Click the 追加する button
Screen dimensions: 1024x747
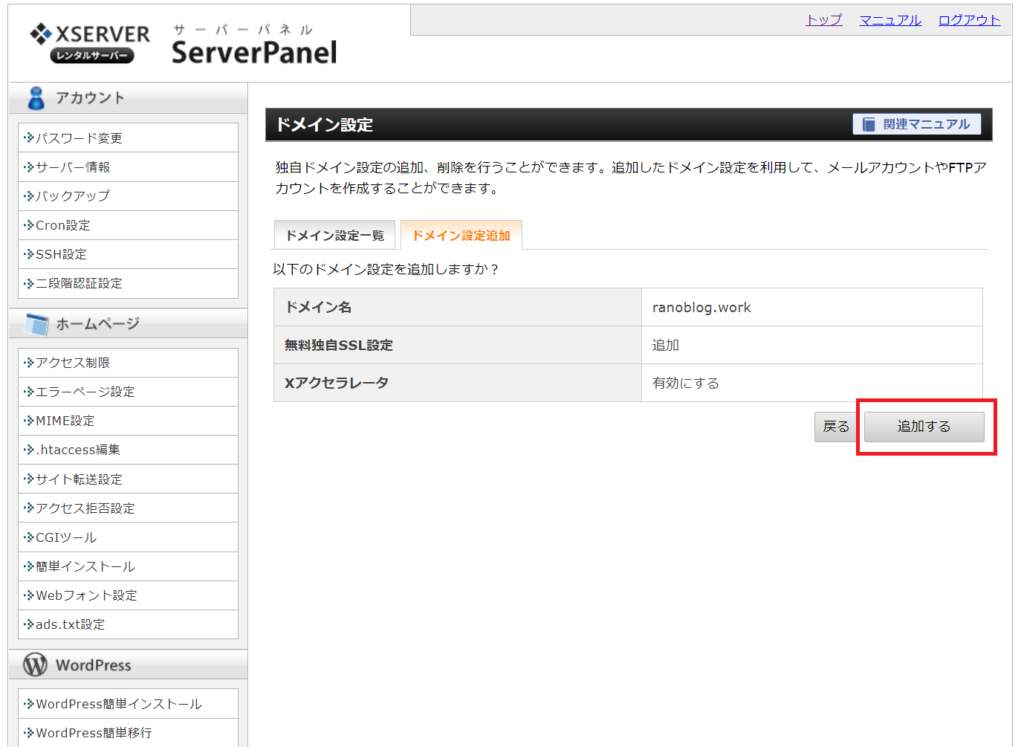coord(922,426)
